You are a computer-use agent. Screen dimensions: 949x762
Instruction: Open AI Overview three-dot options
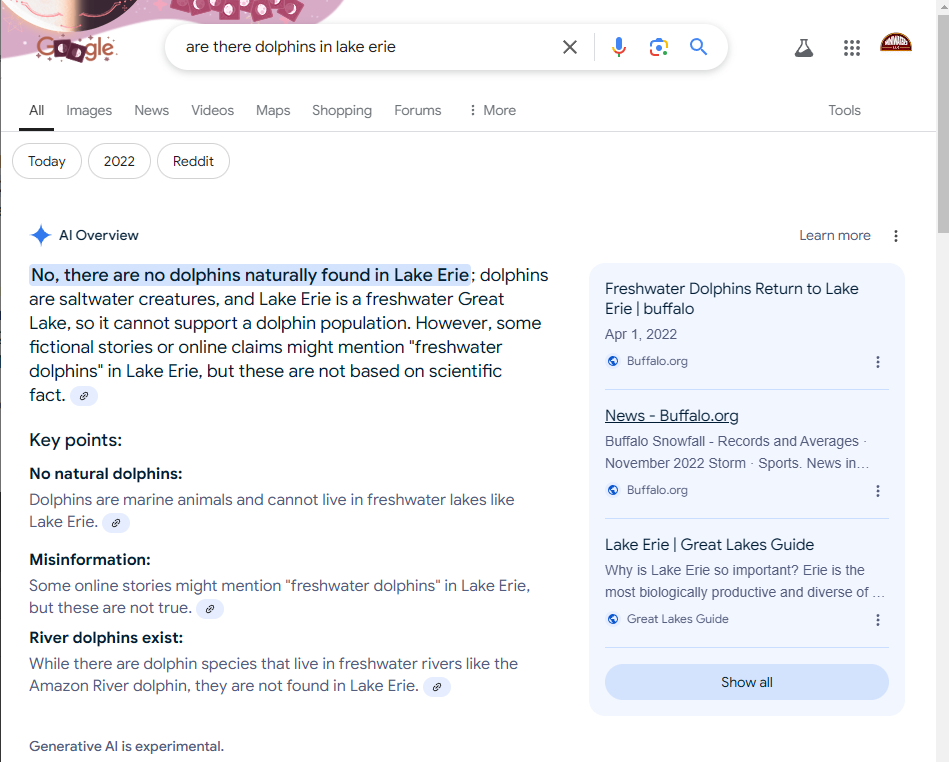point(896,236)
